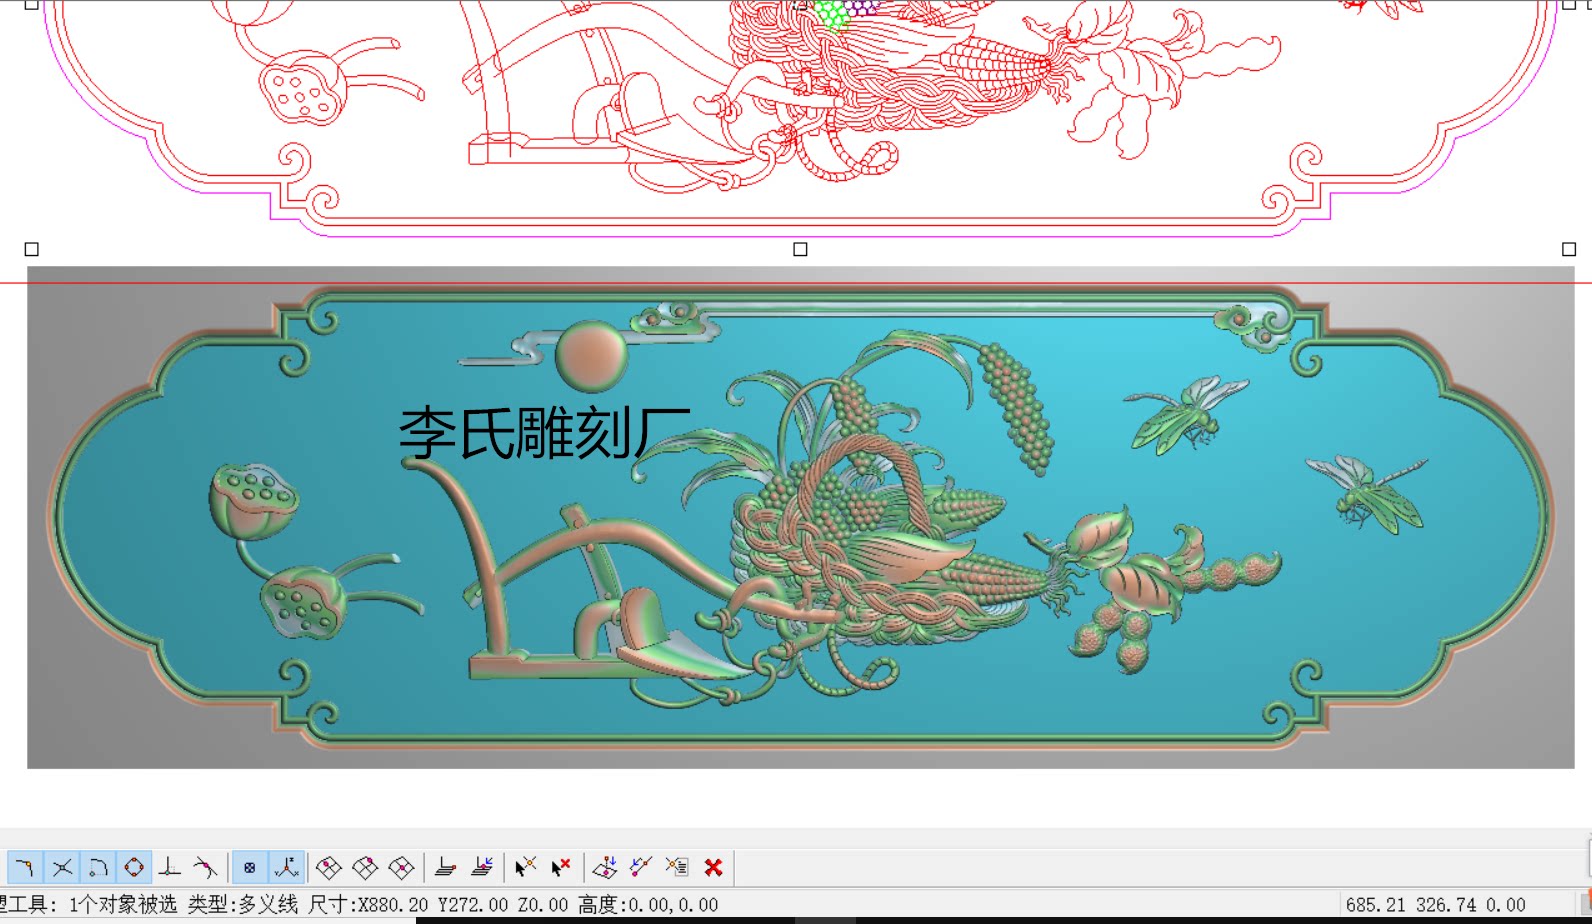Select the teal 3D relief carving image
Screen dimensions: 1592x924
[x=800, y=517]
